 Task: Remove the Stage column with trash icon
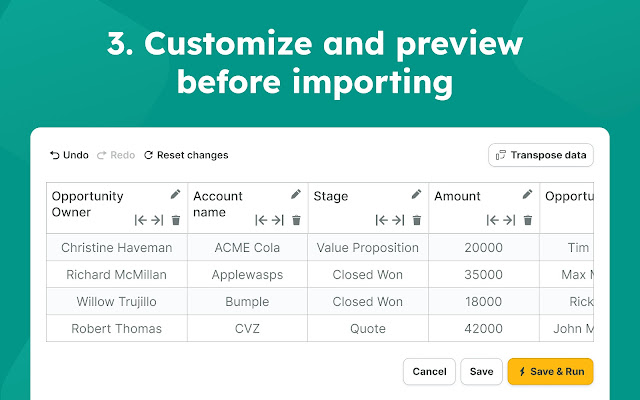click(x=417, y=220)
